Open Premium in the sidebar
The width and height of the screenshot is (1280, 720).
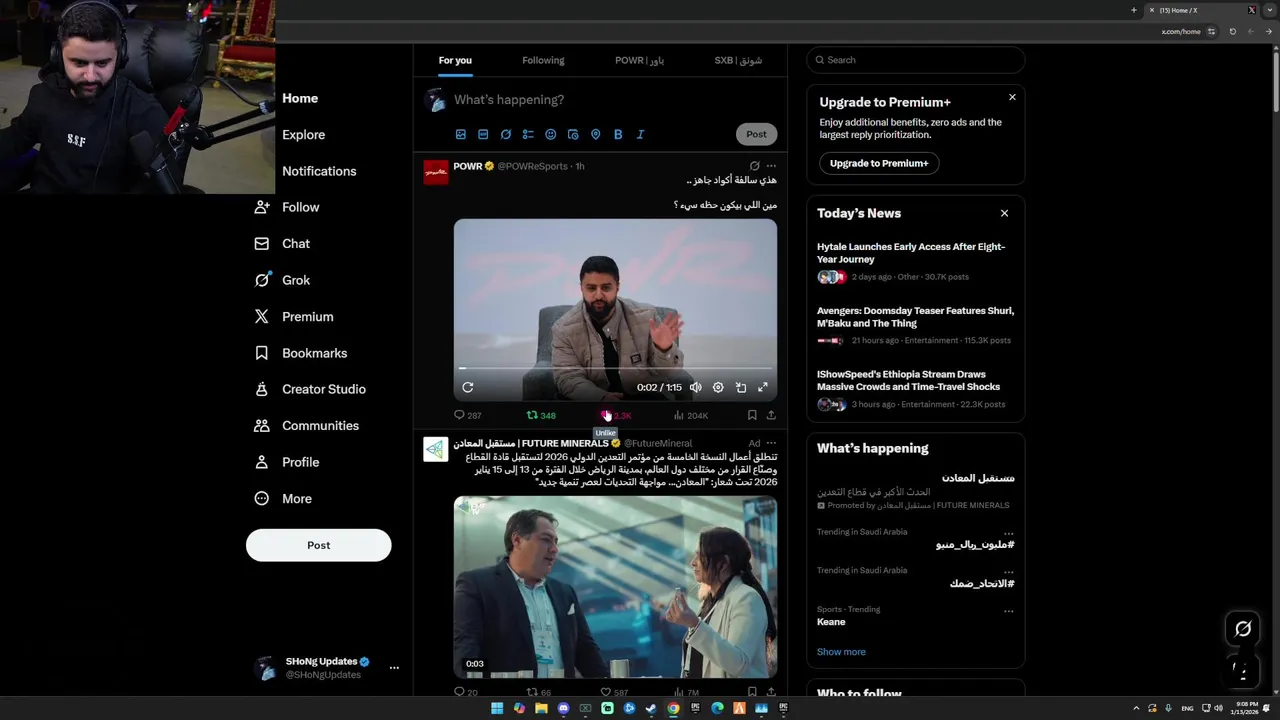point(293,317)
